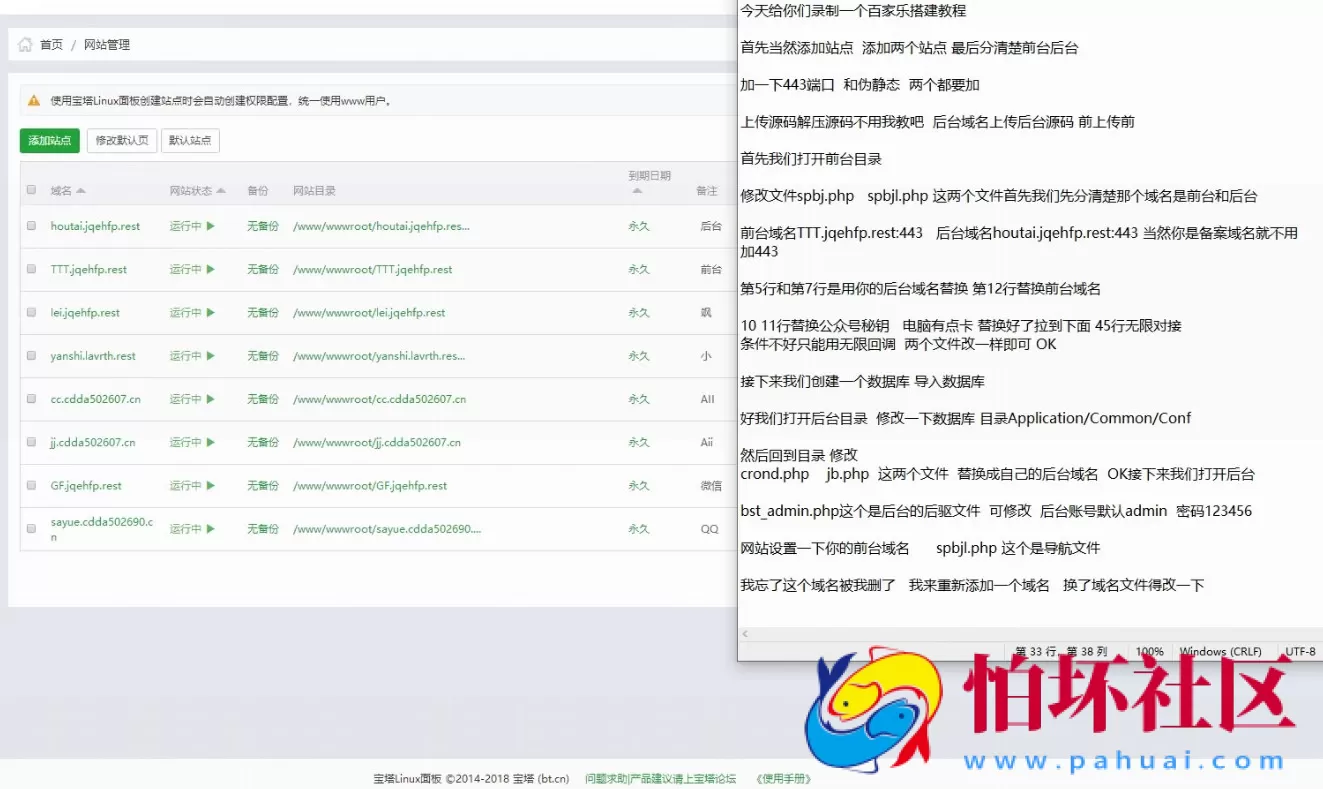Click the green 添加站点 button
The height and width of the screenshot is (789, 1323).
pos(48,140)
